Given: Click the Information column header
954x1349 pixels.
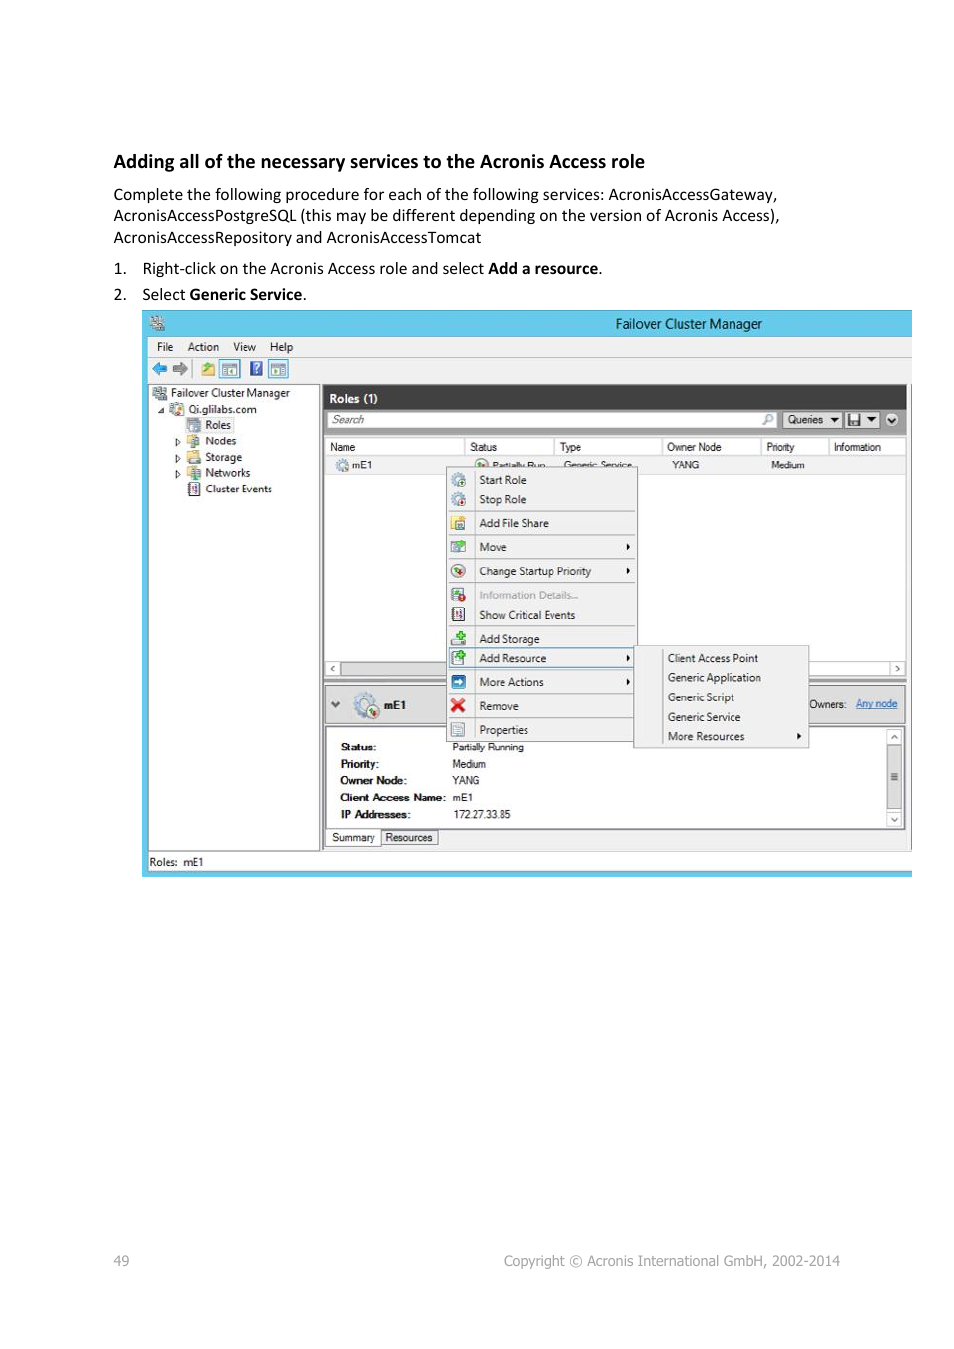Looking at the screenshot, I should [x=866, y=447].
